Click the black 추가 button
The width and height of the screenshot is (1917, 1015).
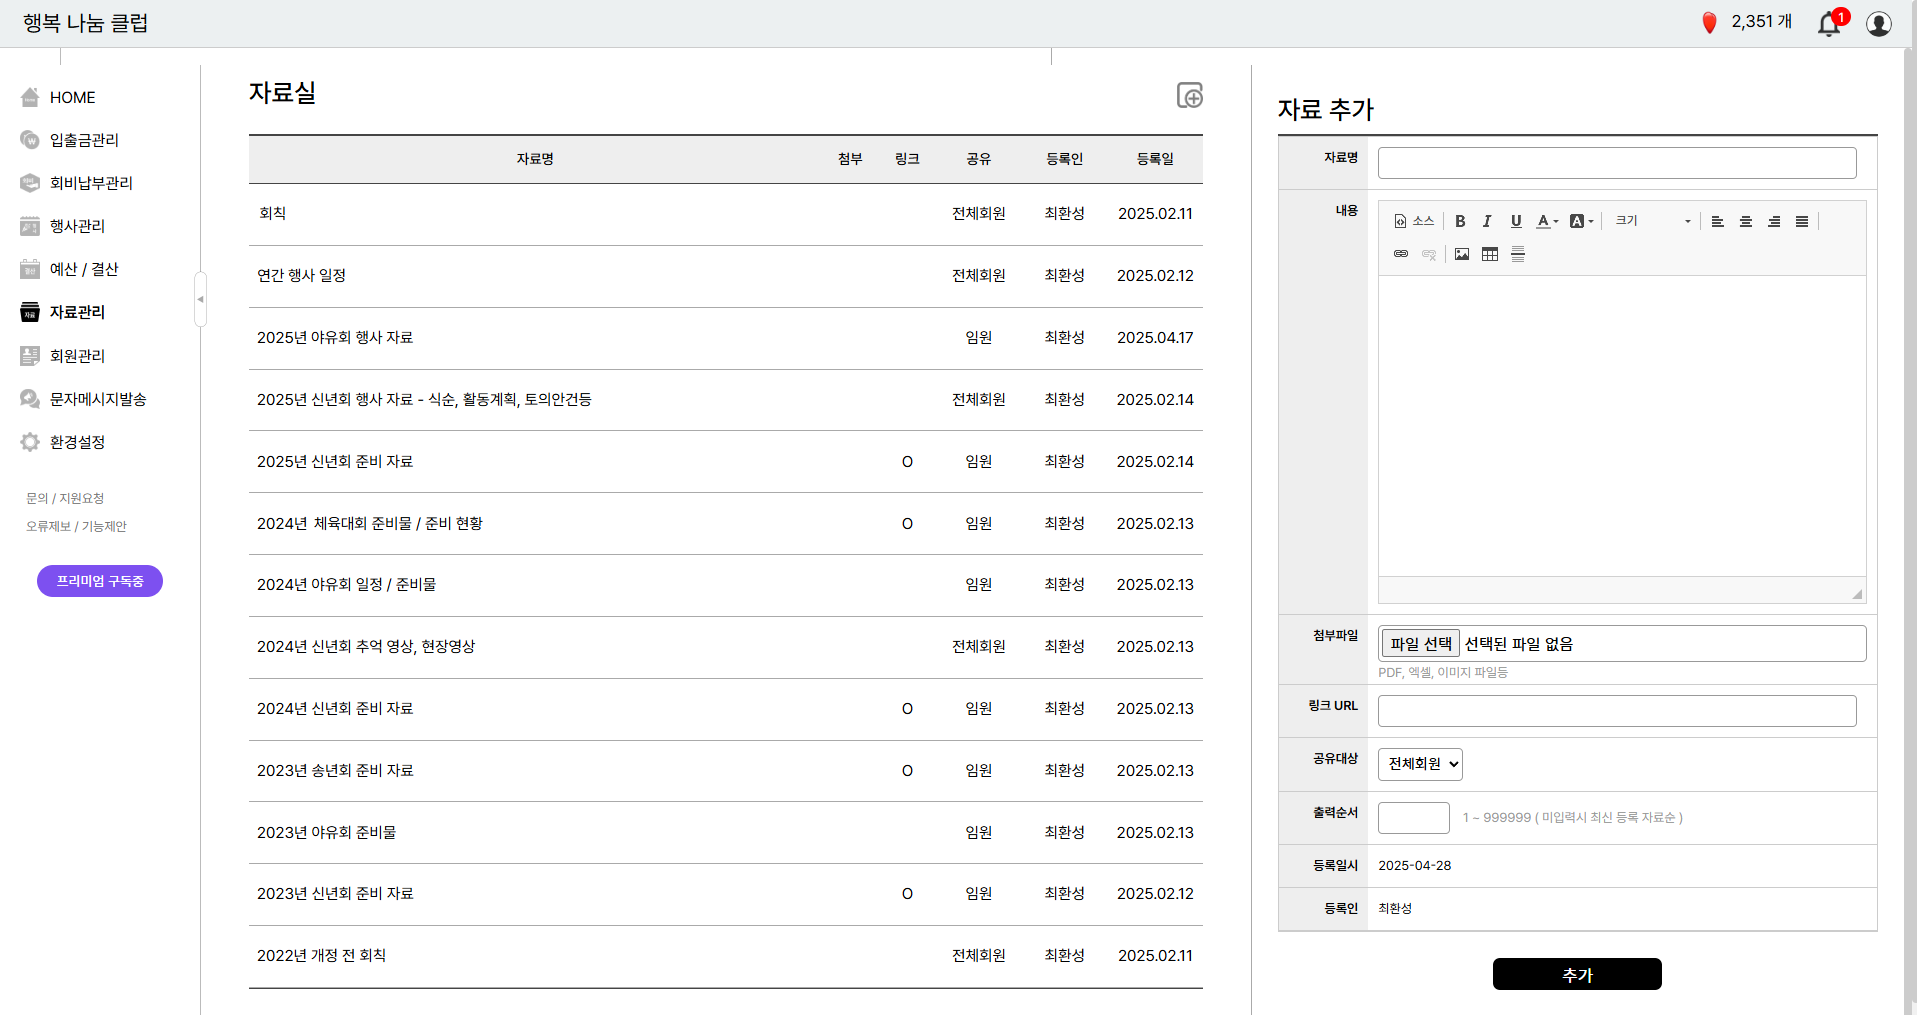(1576, 974)
